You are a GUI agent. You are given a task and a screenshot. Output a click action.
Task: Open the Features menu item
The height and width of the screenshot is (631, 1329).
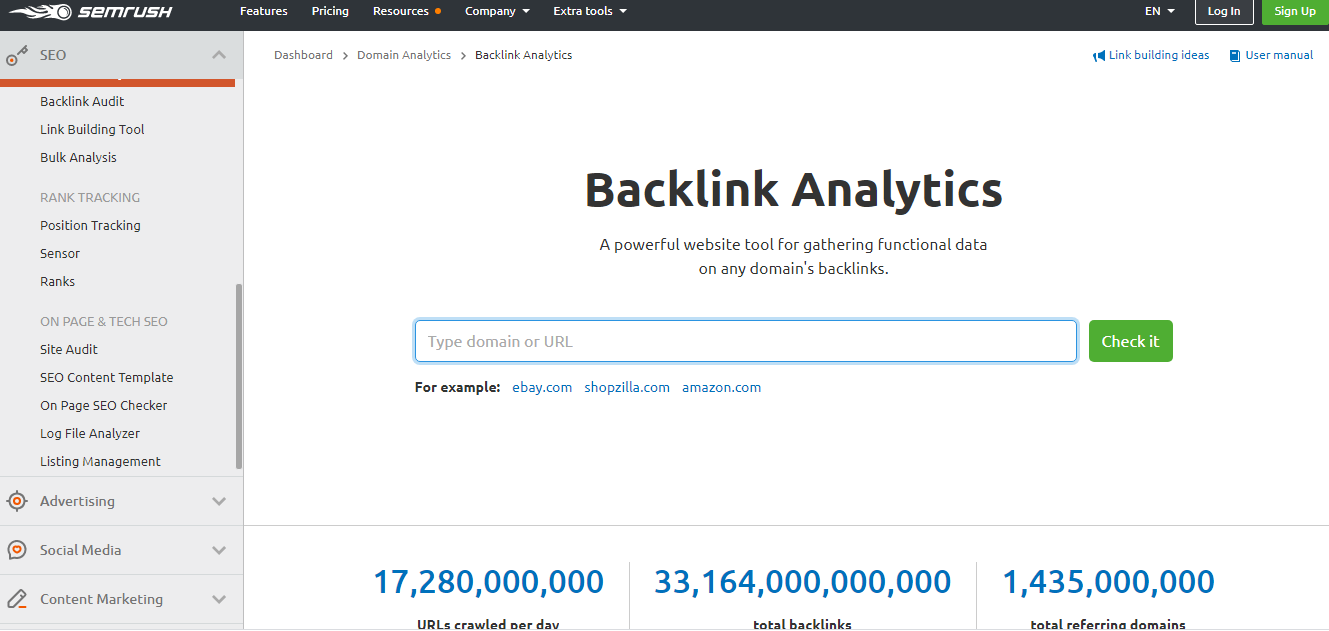pos(264,11)
